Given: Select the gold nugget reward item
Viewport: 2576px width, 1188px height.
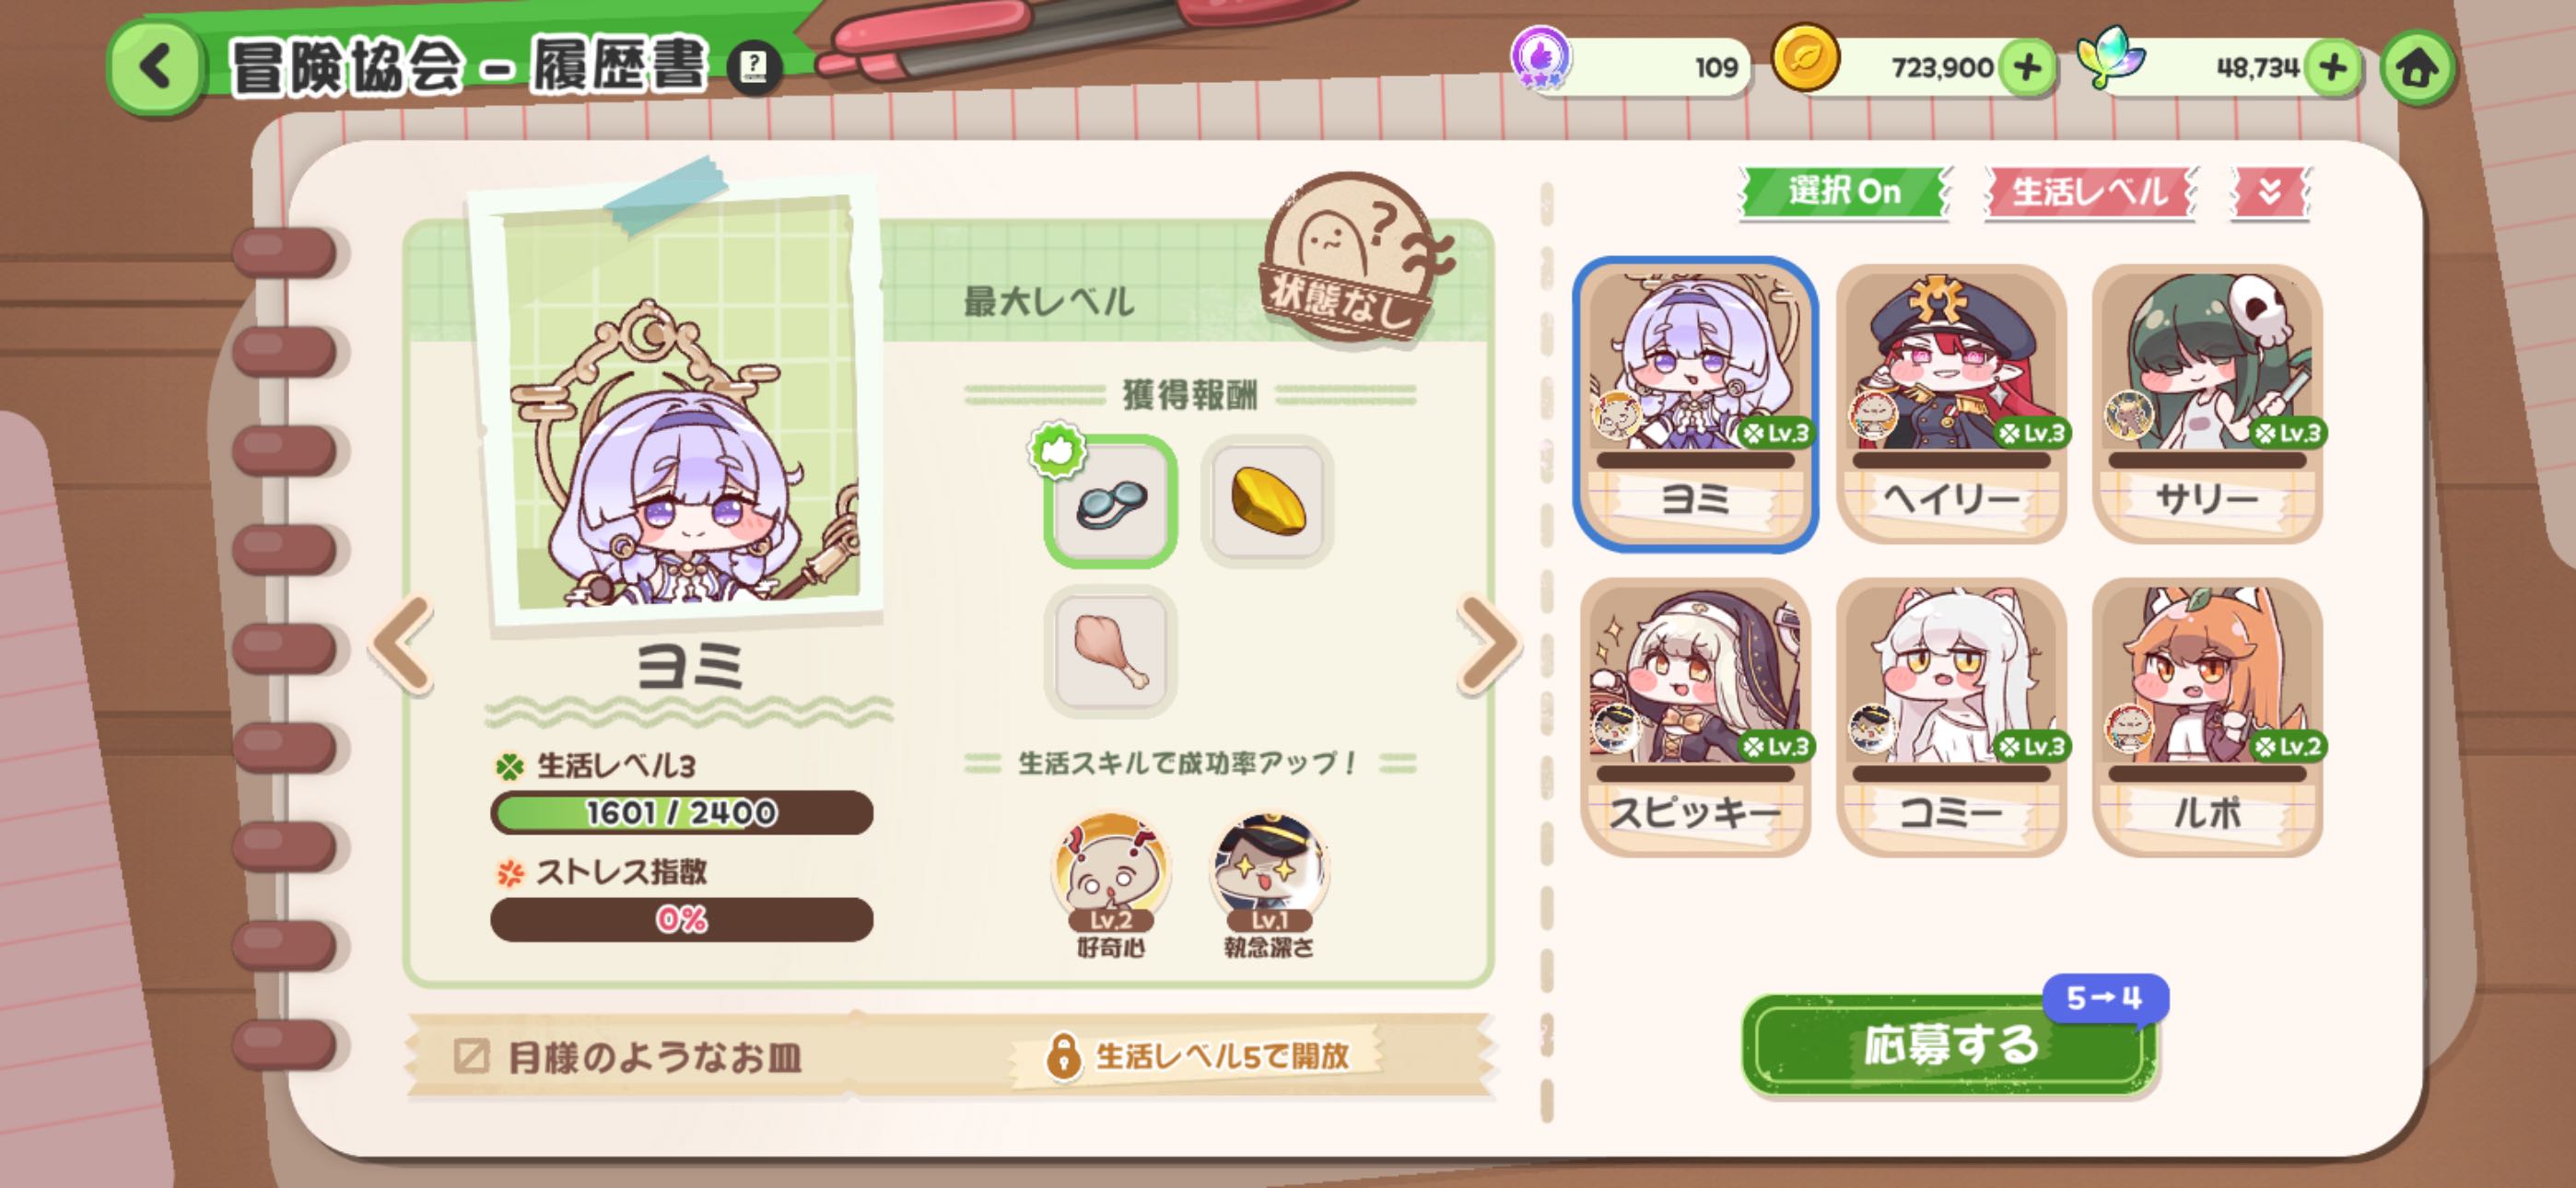Looking at the screenshot, I should (1267, 501).
